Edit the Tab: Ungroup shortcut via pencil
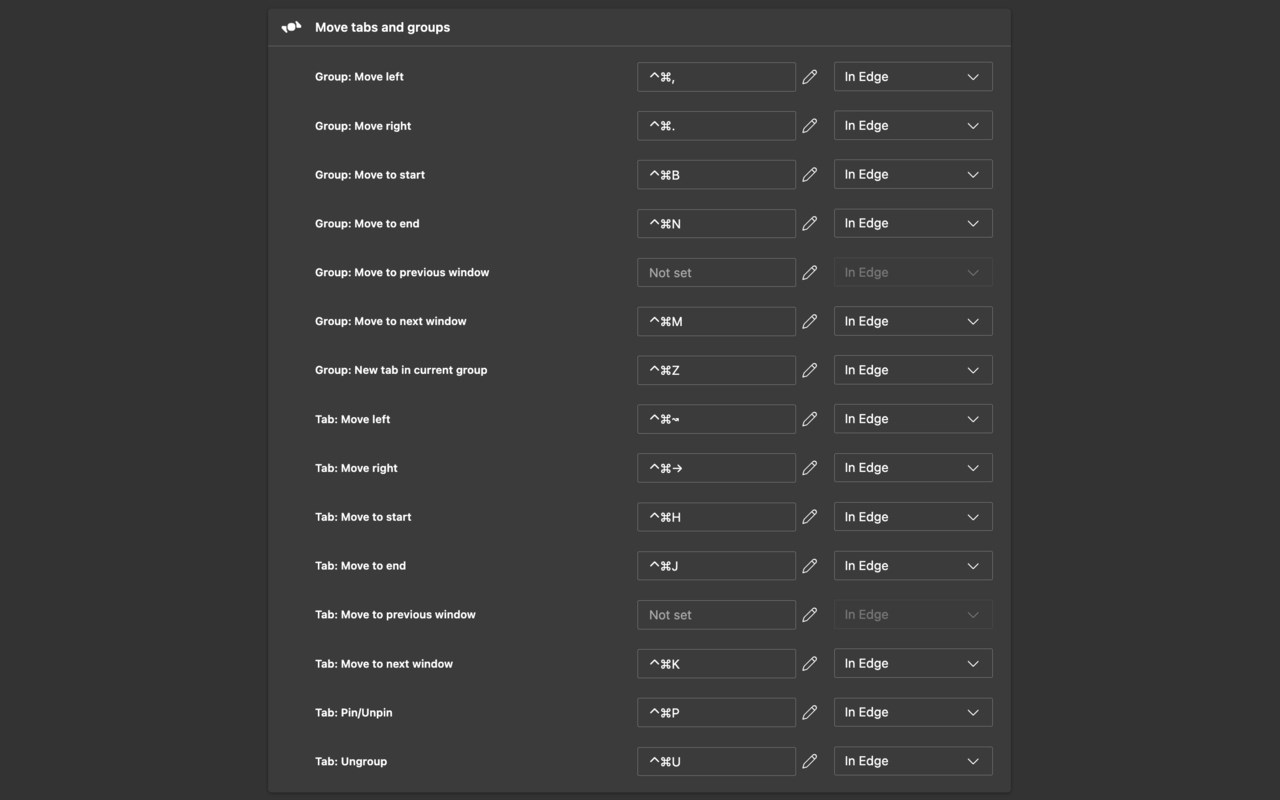This screenshot has width=1280, height=800. (x=810, y=761)
